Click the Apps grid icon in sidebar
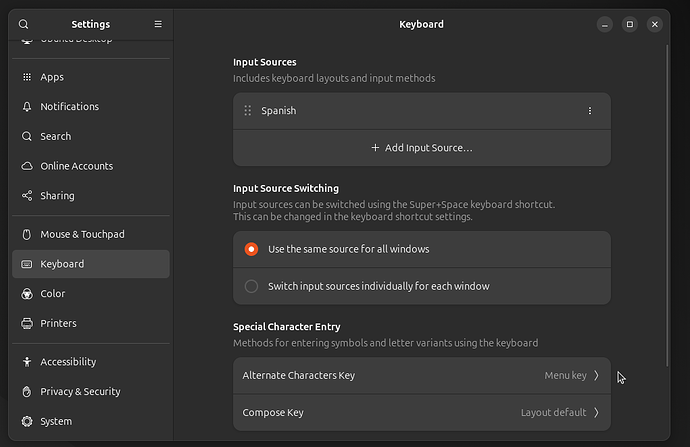The image size is (690, 447). click(x=27, y=77)
